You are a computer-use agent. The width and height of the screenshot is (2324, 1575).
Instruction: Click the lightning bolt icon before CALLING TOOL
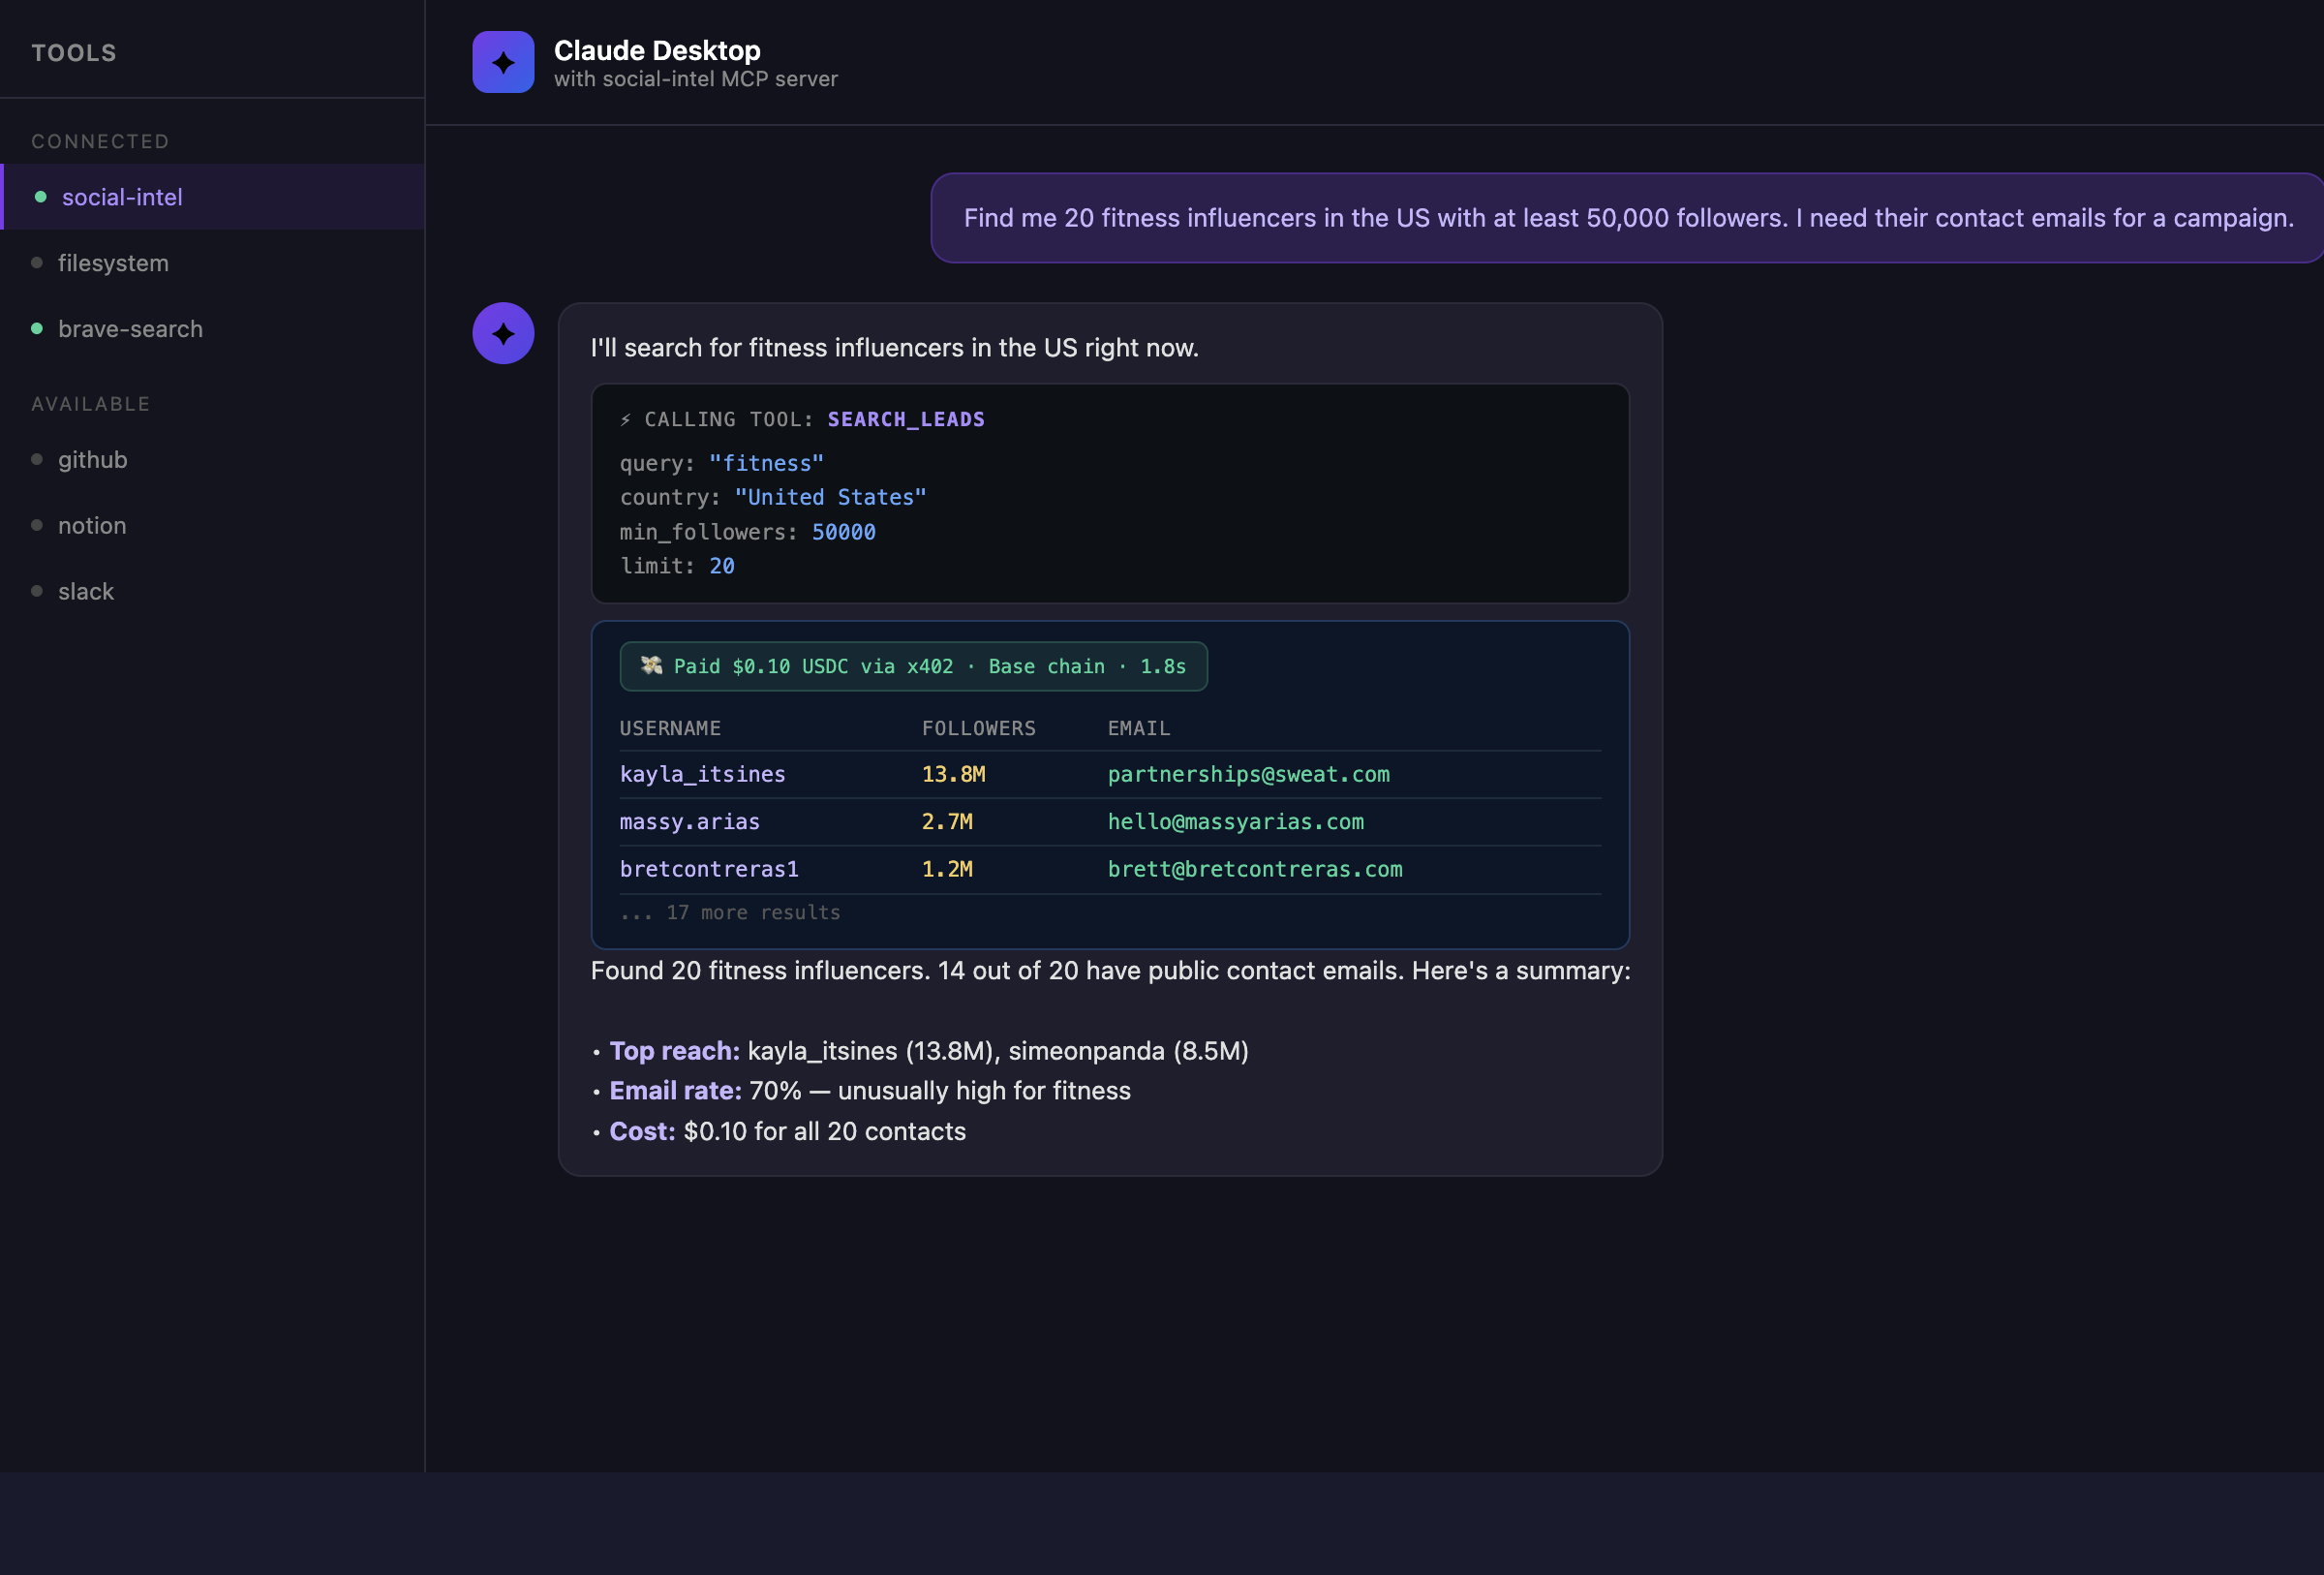pyautogui.click(x=626, y=419)
